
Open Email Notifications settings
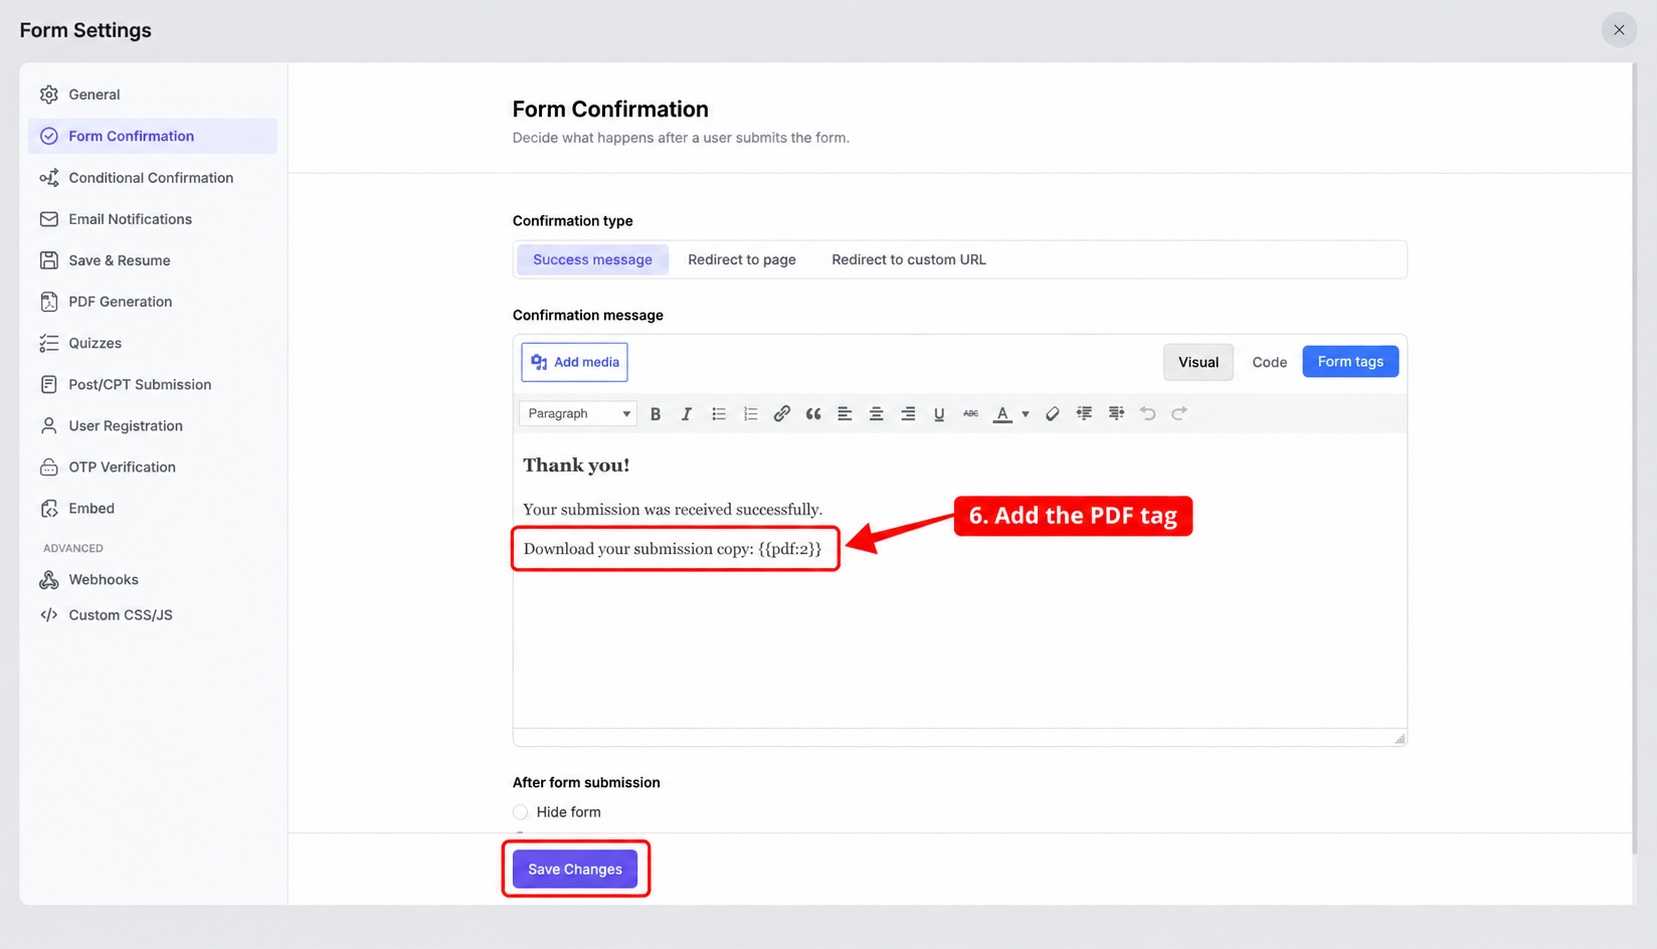152,219
